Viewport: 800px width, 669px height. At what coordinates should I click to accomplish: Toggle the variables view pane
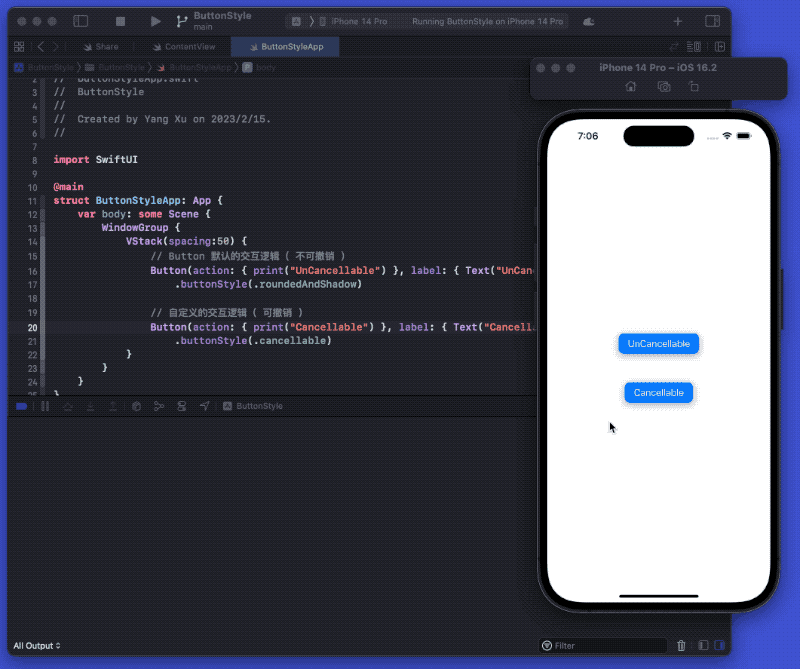[x=703, y=646]
